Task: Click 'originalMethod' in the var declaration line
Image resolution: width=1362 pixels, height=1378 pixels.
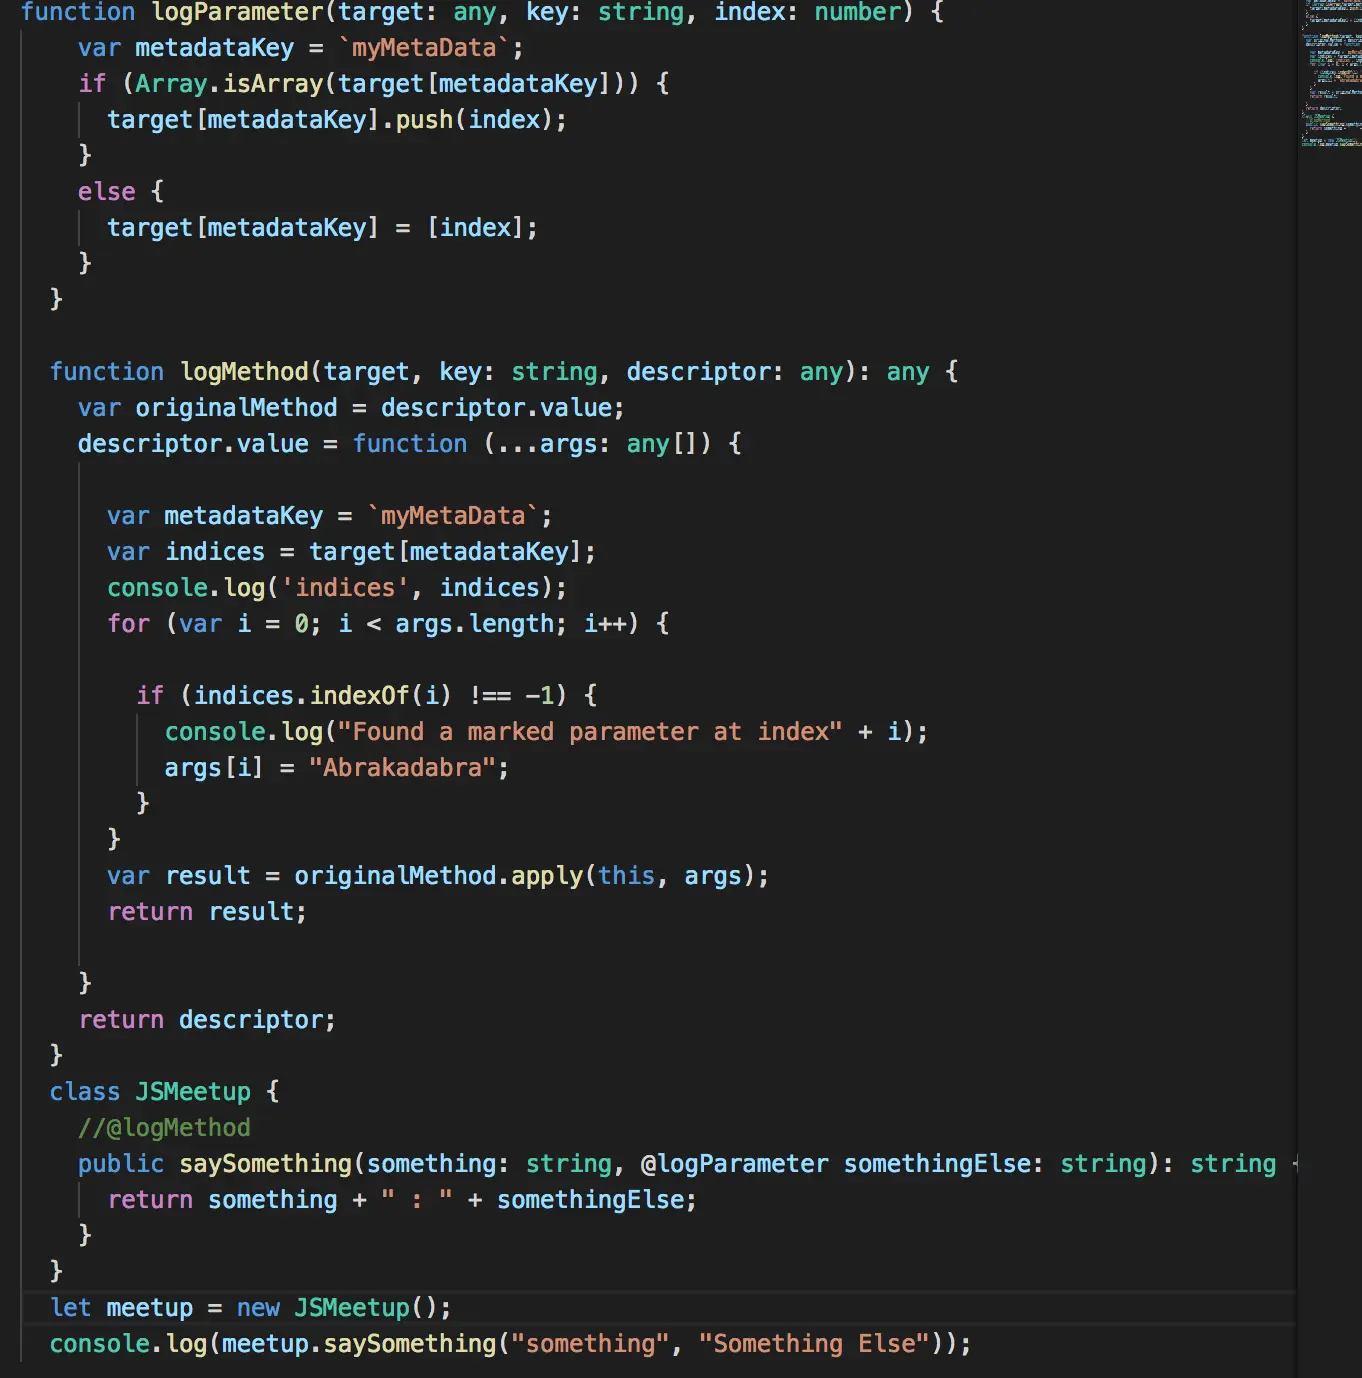Action: coord(236,408)
